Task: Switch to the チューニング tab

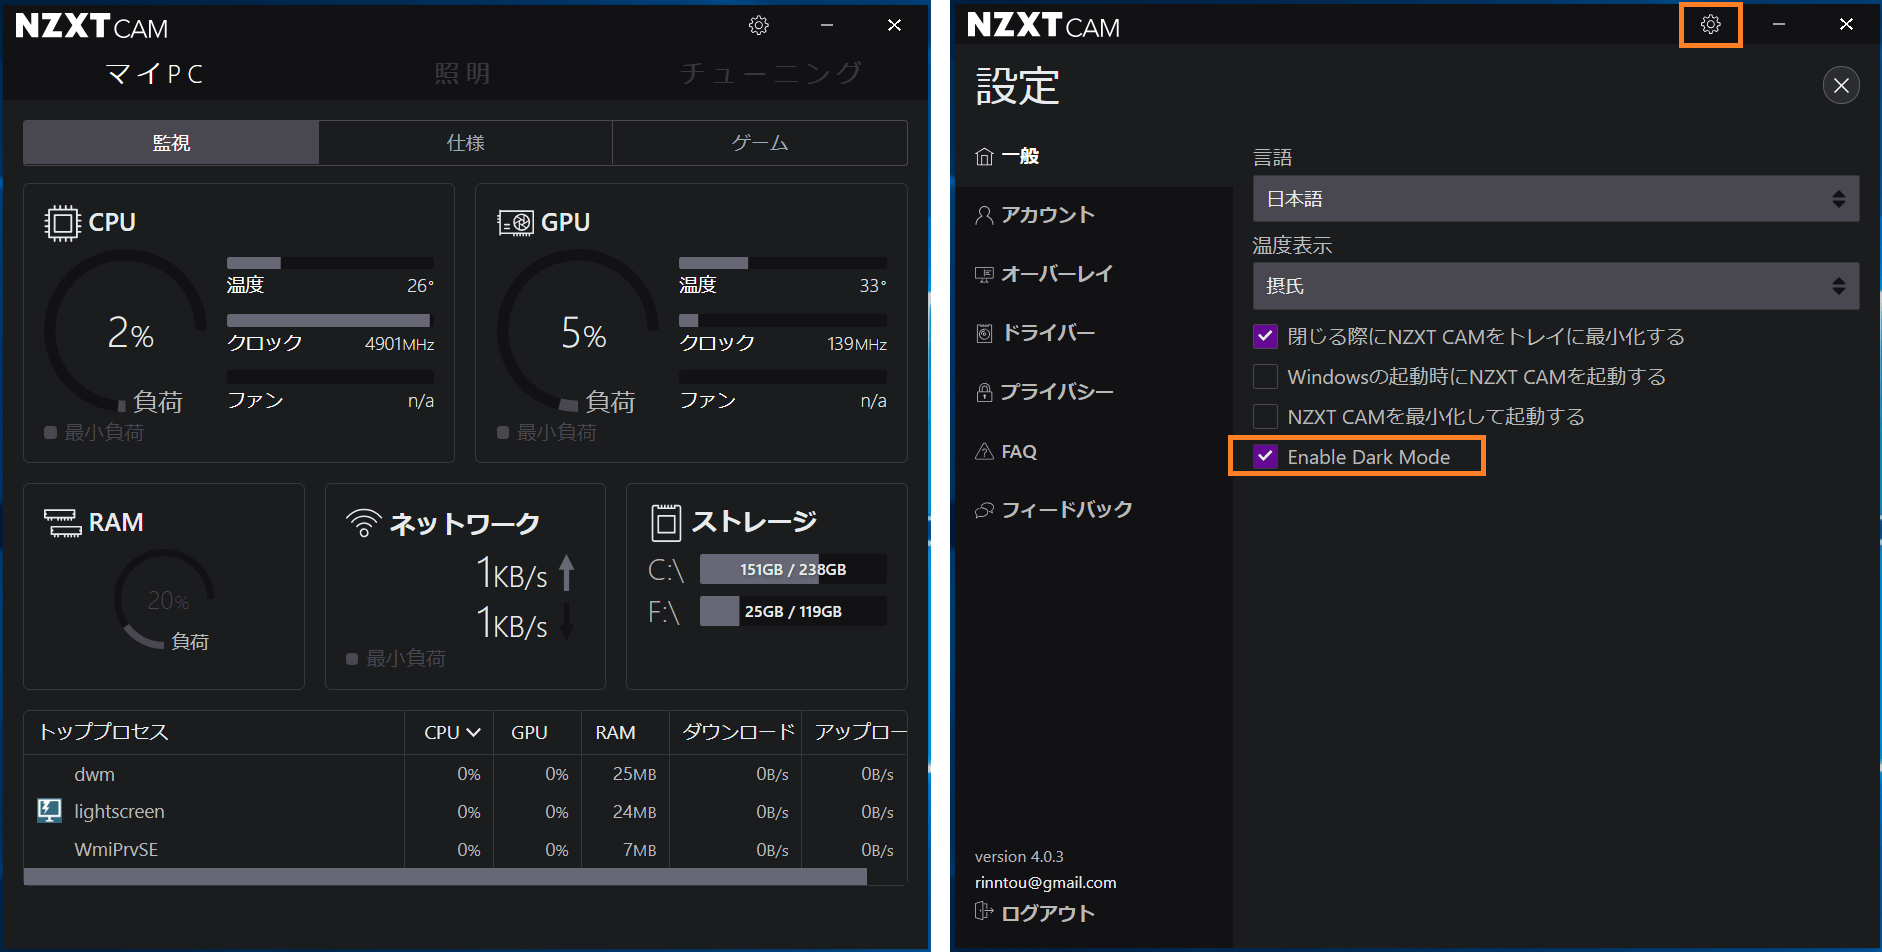Action: click(770, 74)
